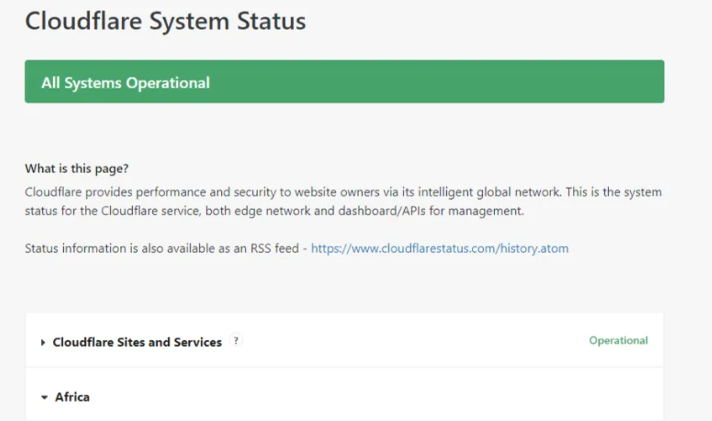The width and height of the screenshot is (712, 421).
Task: Expand Cloudflare Sites and Services arrow
Action: [44, 342]
